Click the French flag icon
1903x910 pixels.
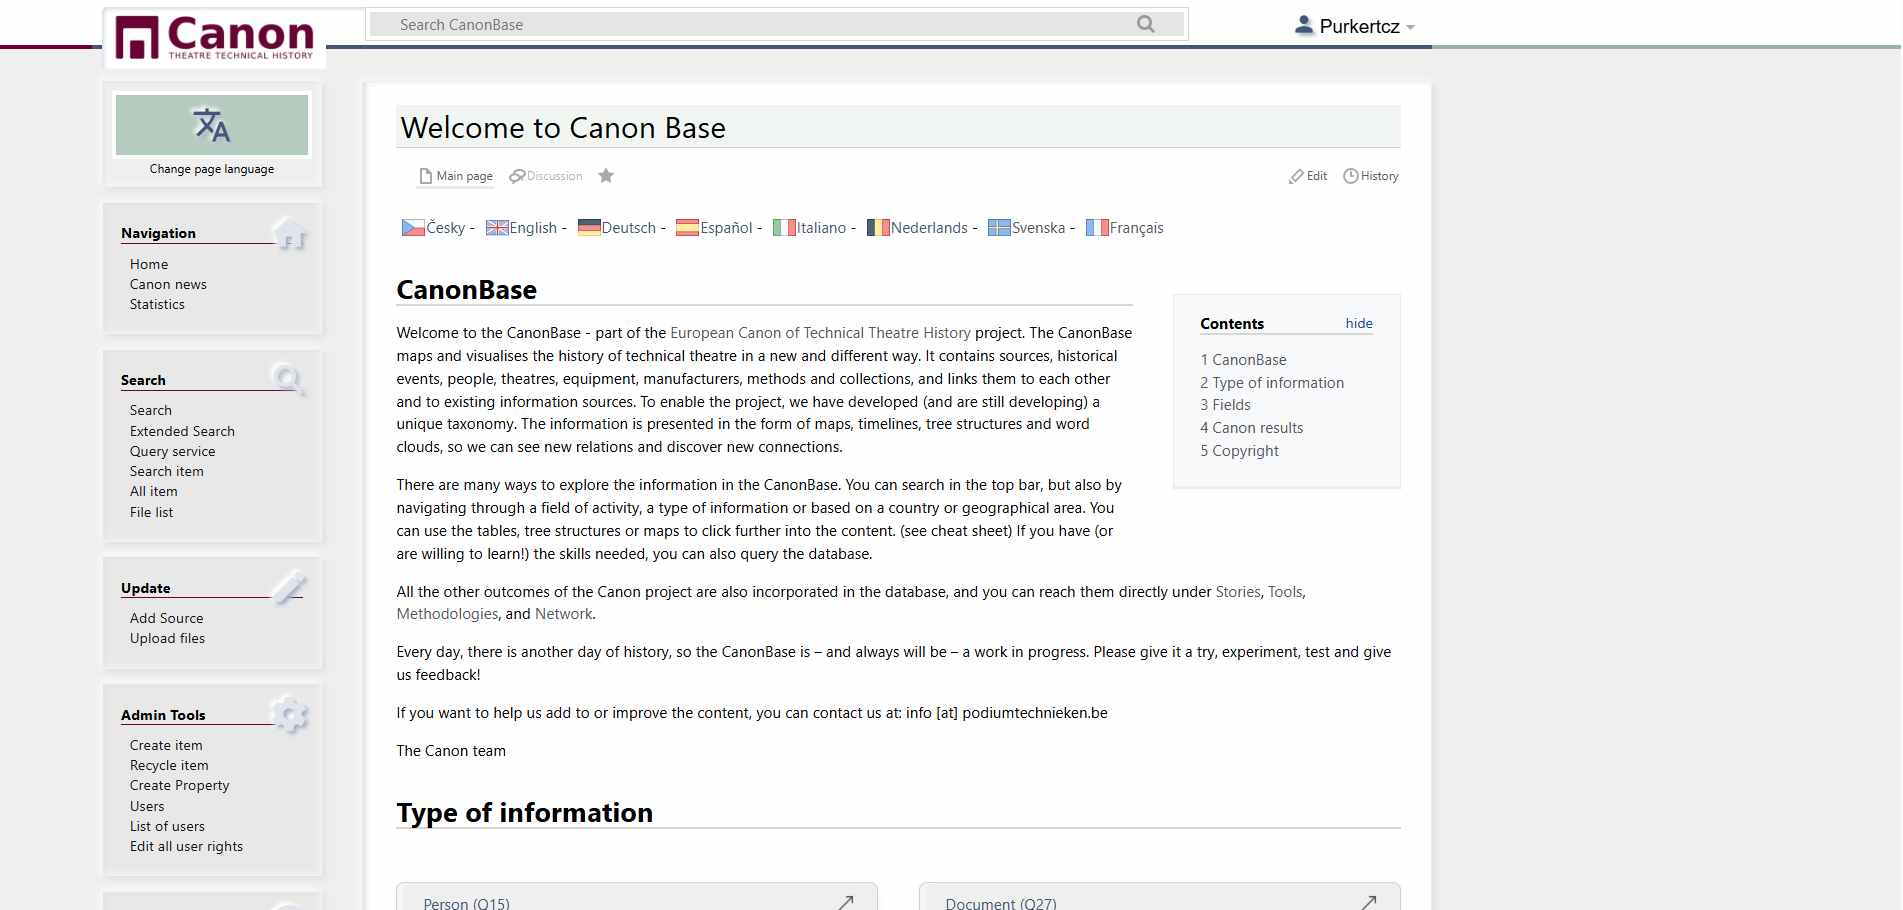tap(1097, 228)
